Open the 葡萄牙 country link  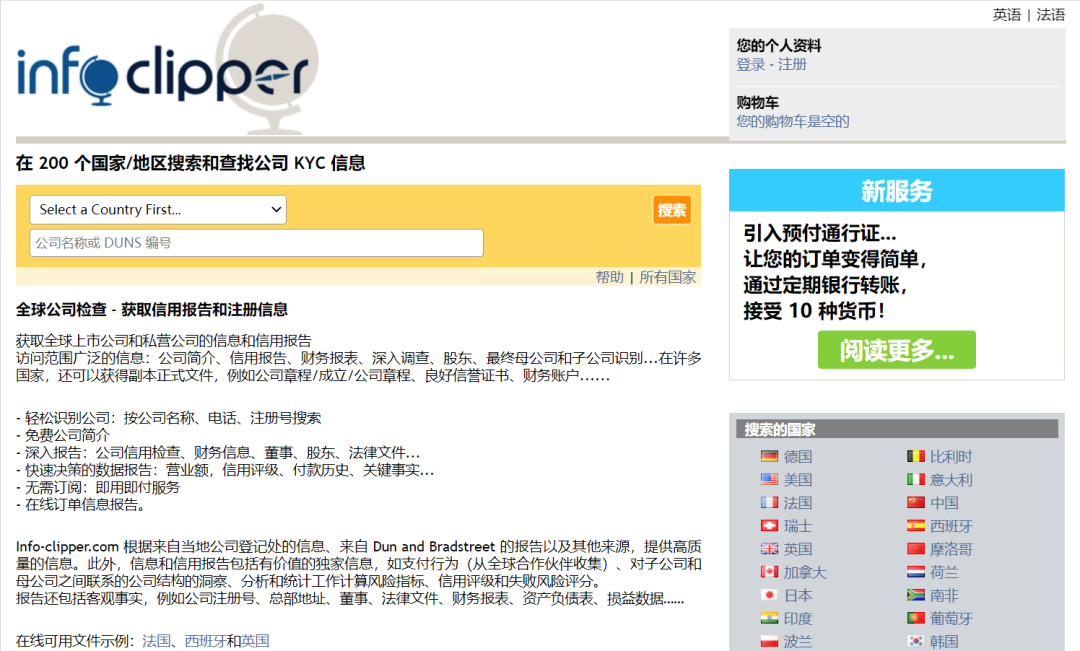[951, 619]
